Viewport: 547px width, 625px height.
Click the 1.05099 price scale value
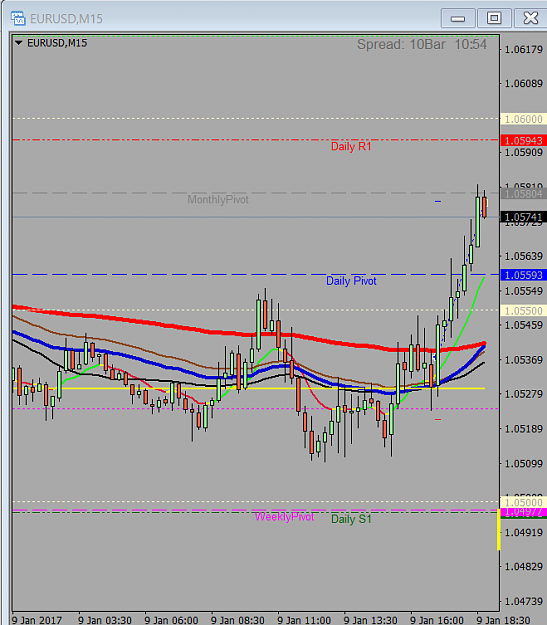[x=524, y=464]
